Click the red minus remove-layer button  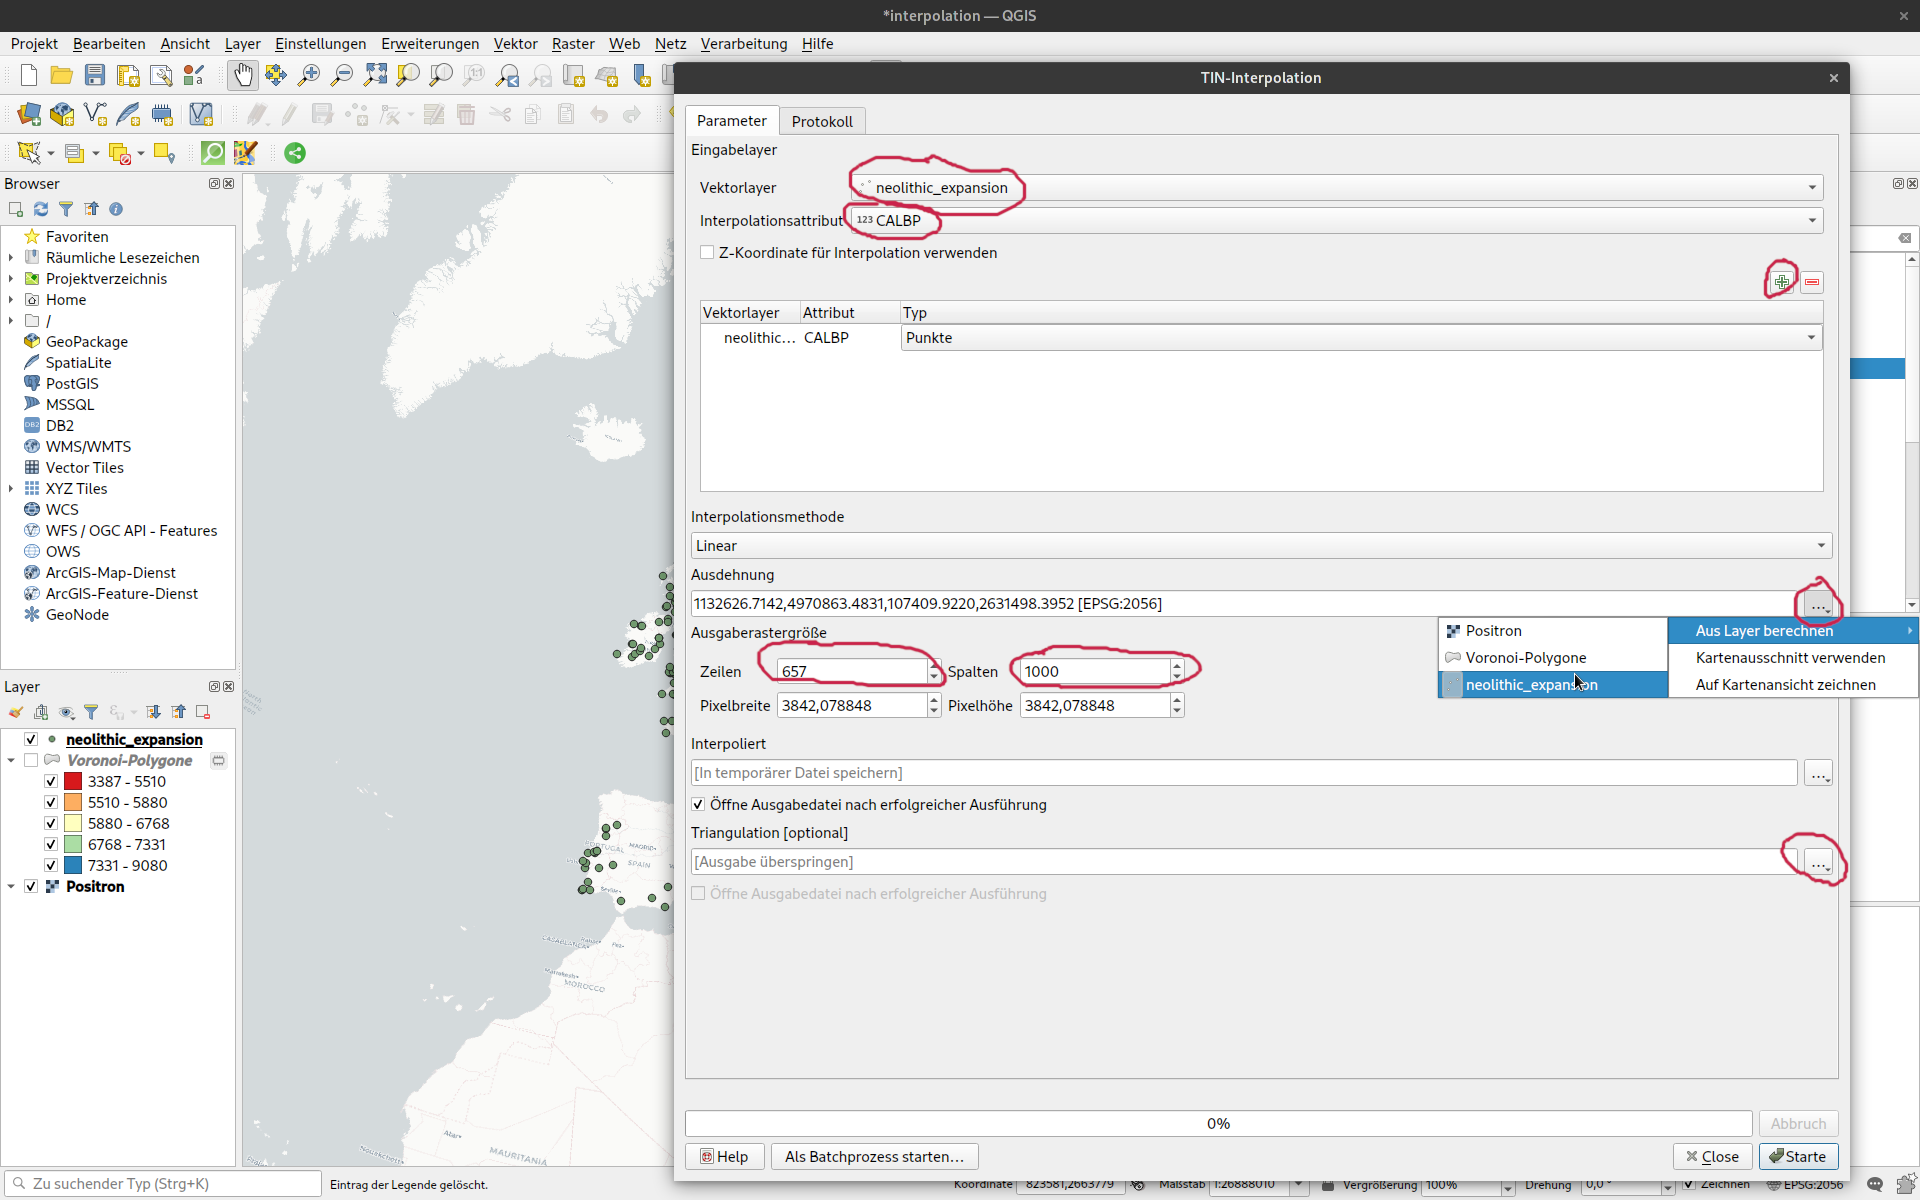pyautogui.click(x=1812, y=282)
